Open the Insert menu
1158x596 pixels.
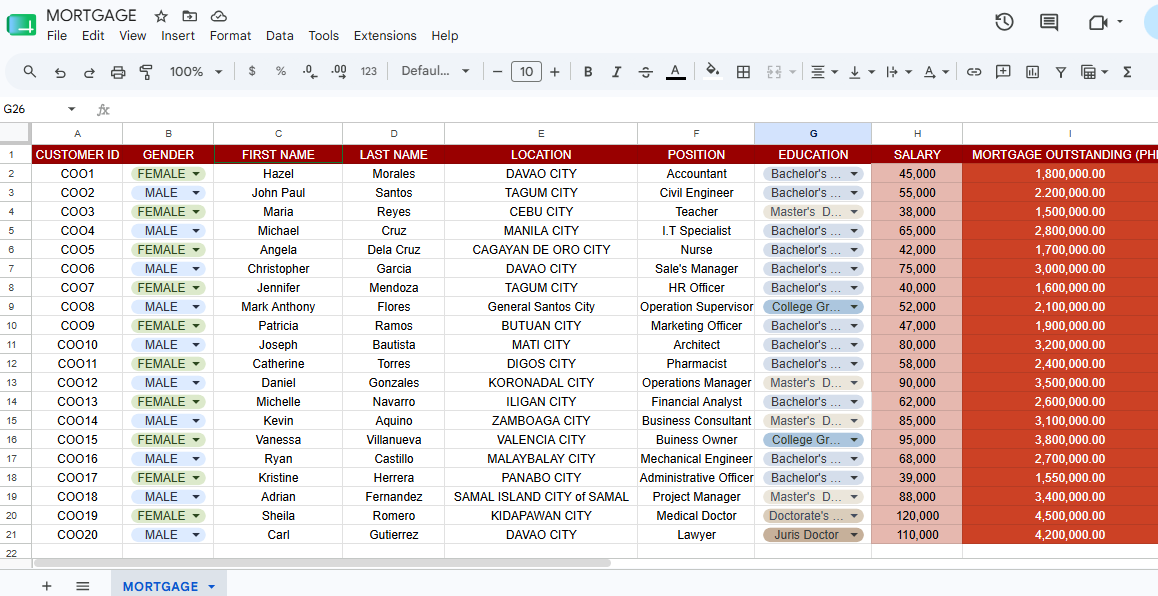click(x=178, y=35)
